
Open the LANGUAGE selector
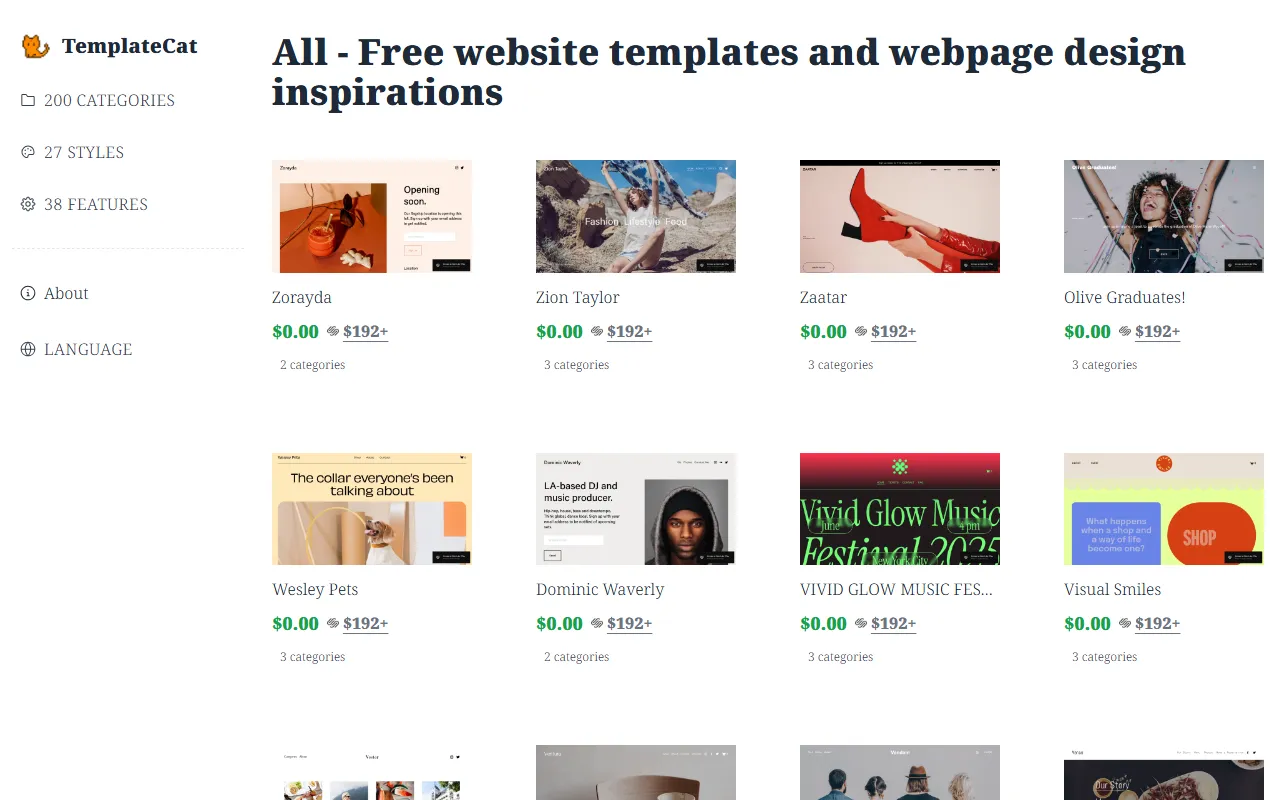88,349
